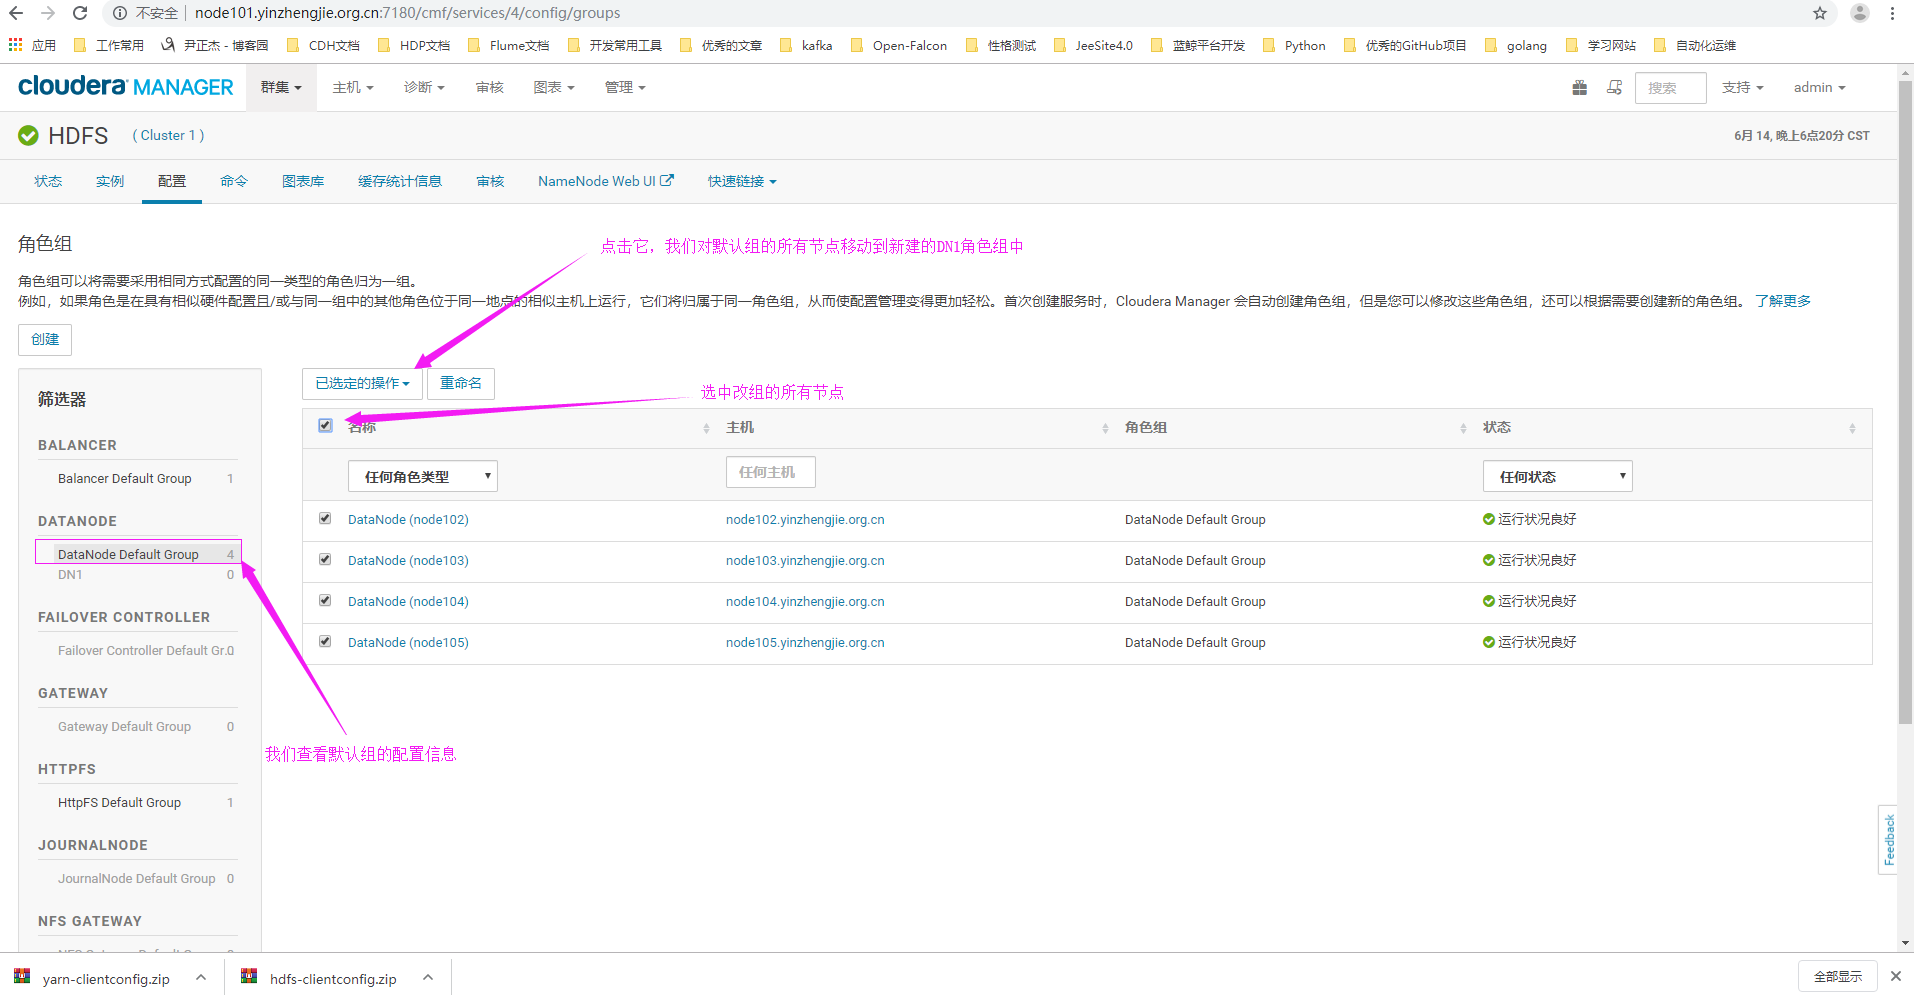The image size is (1914, 1001).
Task: Reload the page with refresh icon
Action: (80, 13)
